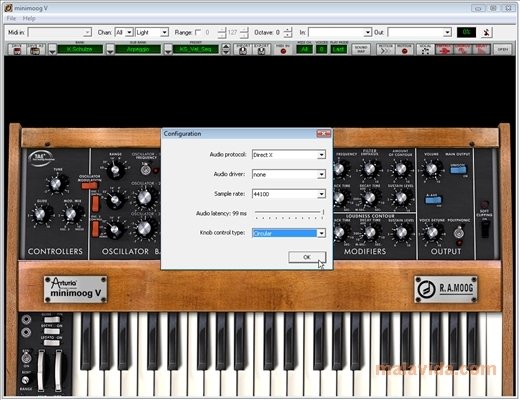Click the Octave stepper control
This screenshot has height=400, width=520.
click(288, 32)
